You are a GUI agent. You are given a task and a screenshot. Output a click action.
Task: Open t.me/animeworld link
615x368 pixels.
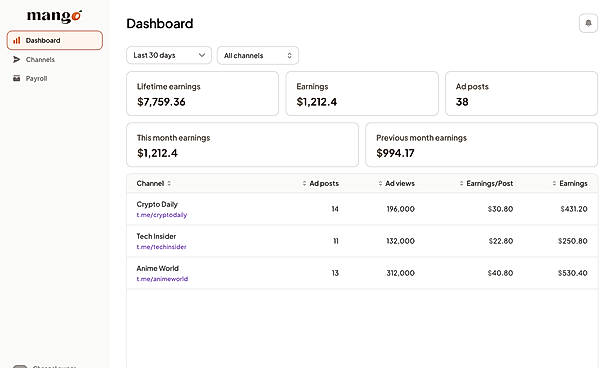162,279
